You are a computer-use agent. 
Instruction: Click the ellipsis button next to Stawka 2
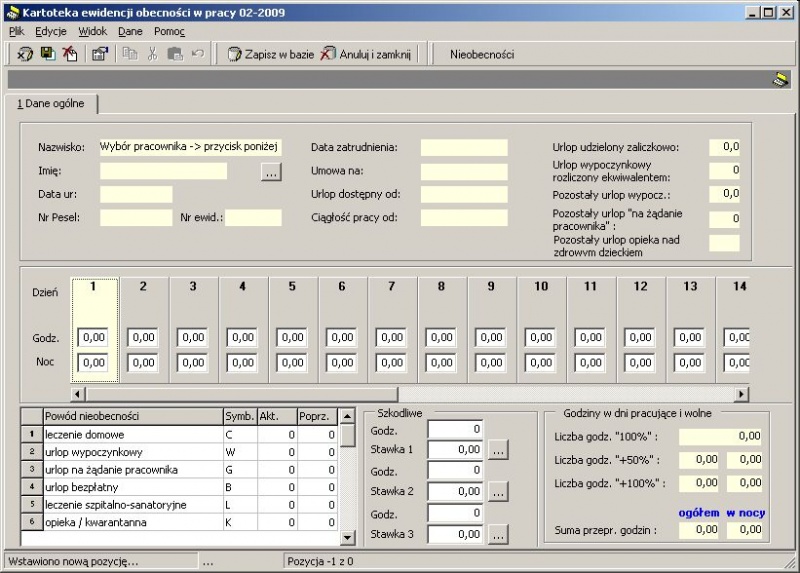(x=498, y=492)
